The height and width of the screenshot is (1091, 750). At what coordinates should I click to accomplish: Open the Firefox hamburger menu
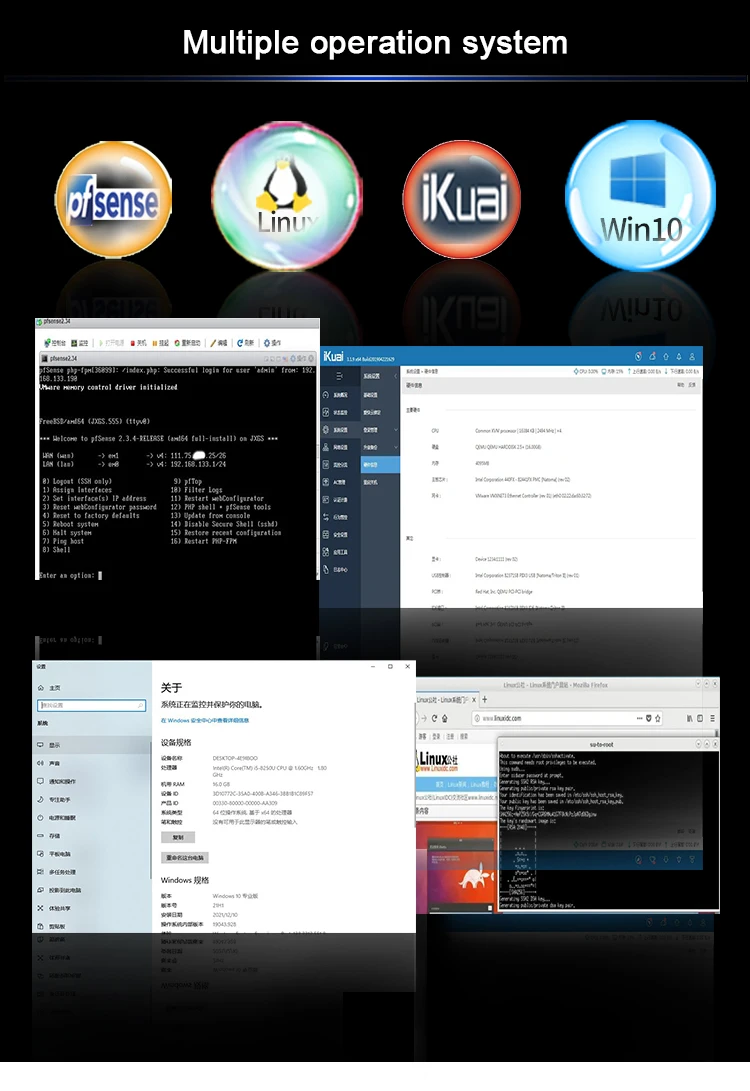(x=712, y=718)
